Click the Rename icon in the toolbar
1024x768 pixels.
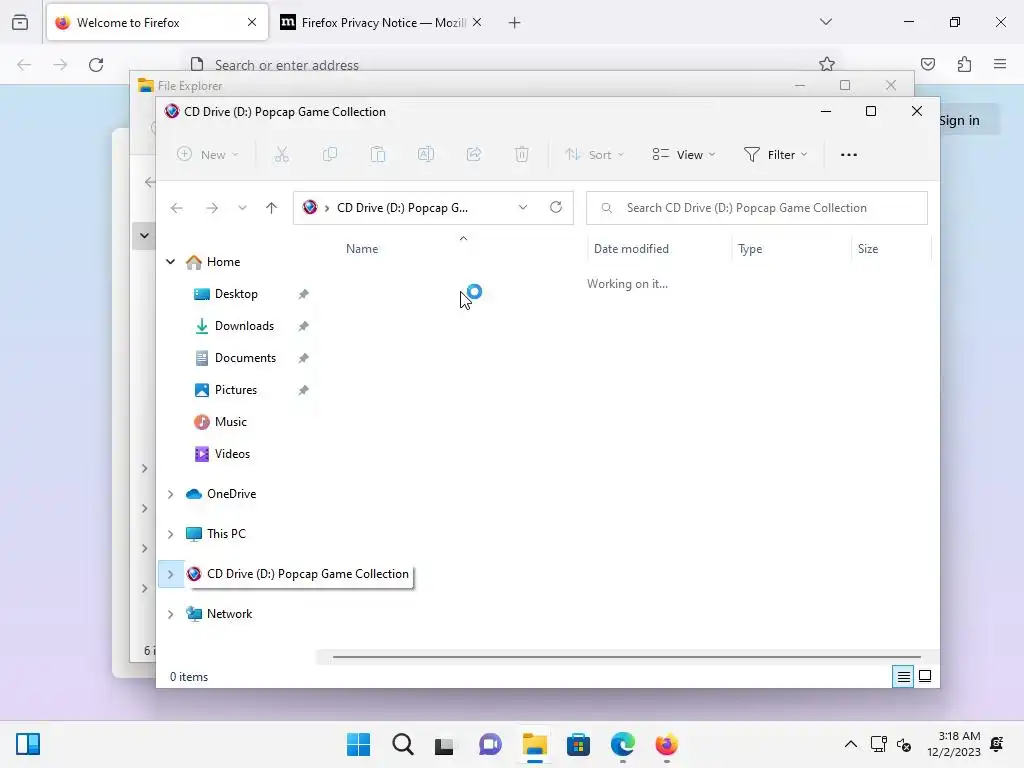coord(426,155)
